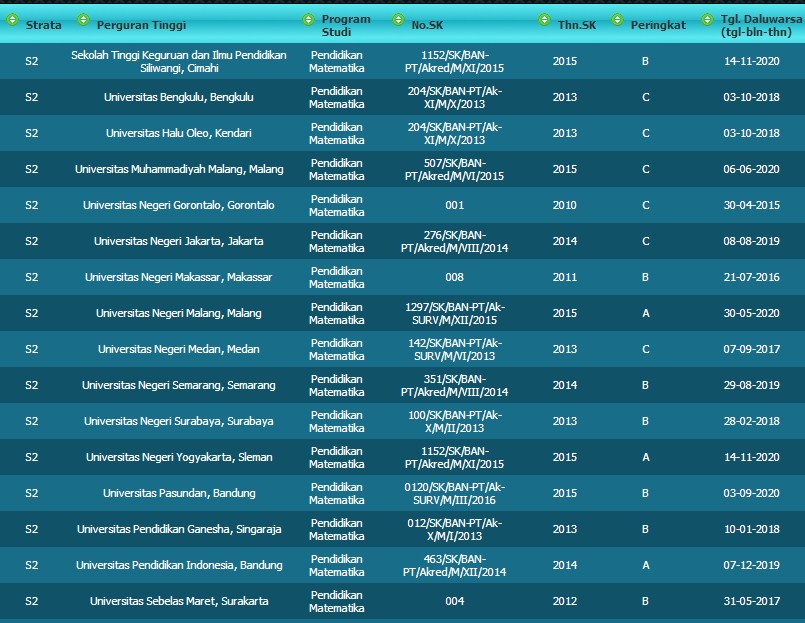Click expiry date 31-05-2017
This screenshot has height=623, width=805.
[x=751, y=600]
